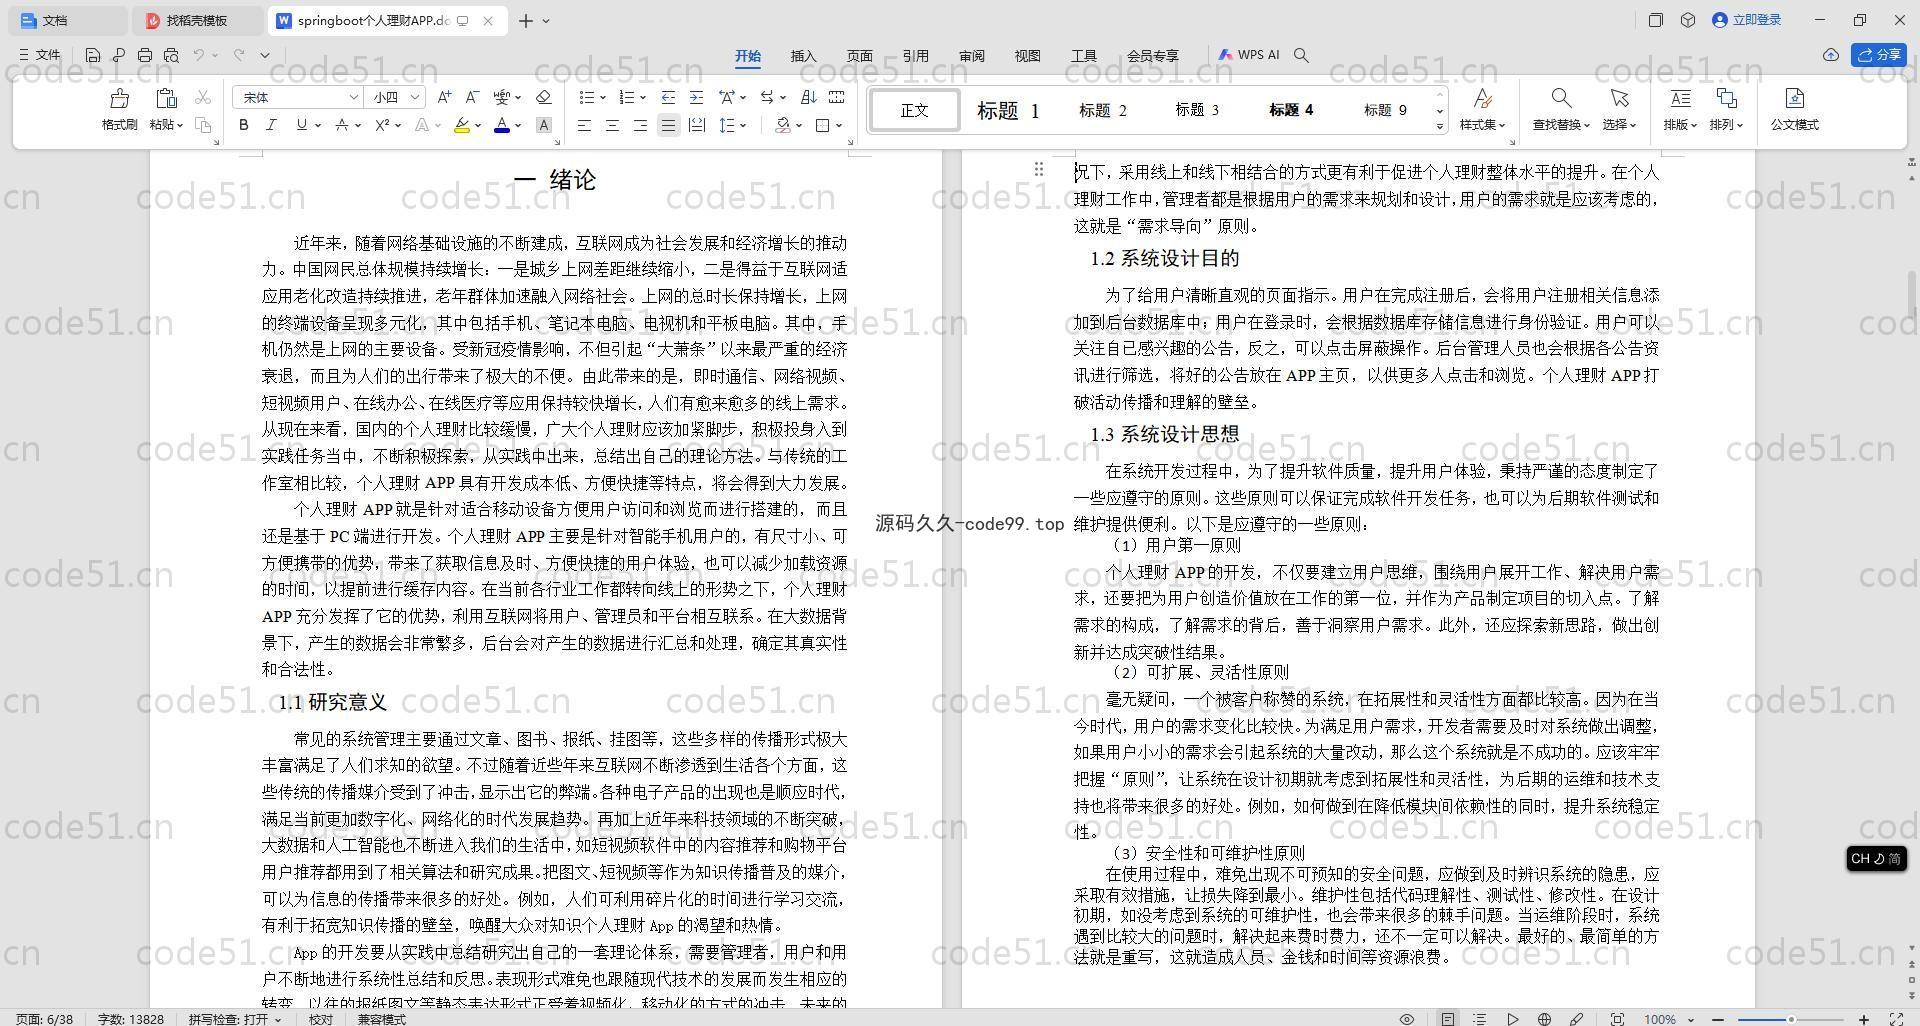Toggle Align Right paragraph
This screenshot has width=1920, height=1026.
pos(640,125)
